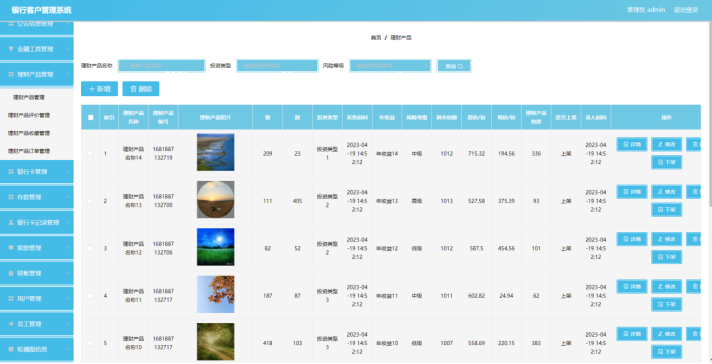Open 详情 for product 名称12
The image size is (712, 364).
(632, 239)
